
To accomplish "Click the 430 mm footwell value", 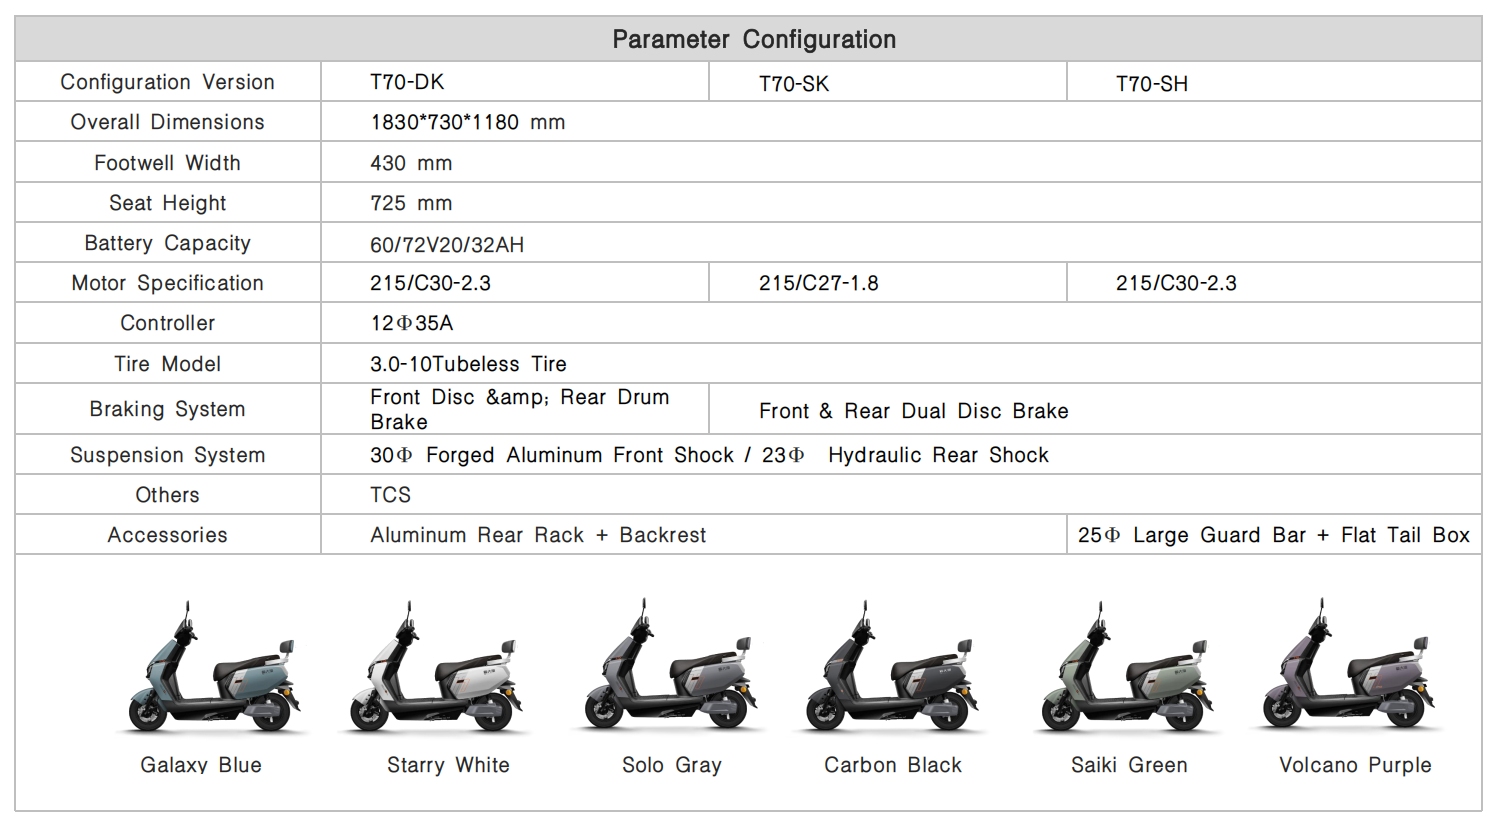I will [x=411, y=163].
